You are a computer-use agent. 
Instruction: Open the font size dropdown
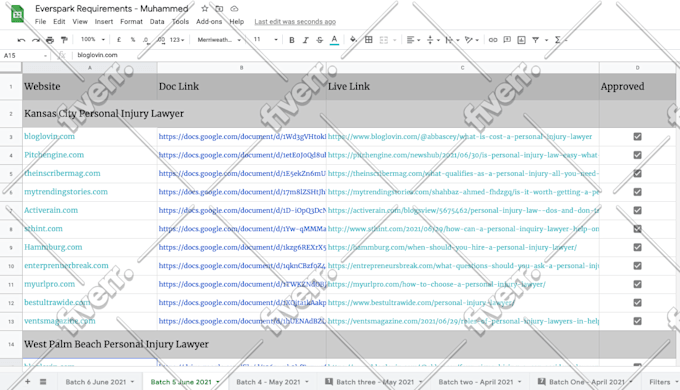tap(265, 39)
